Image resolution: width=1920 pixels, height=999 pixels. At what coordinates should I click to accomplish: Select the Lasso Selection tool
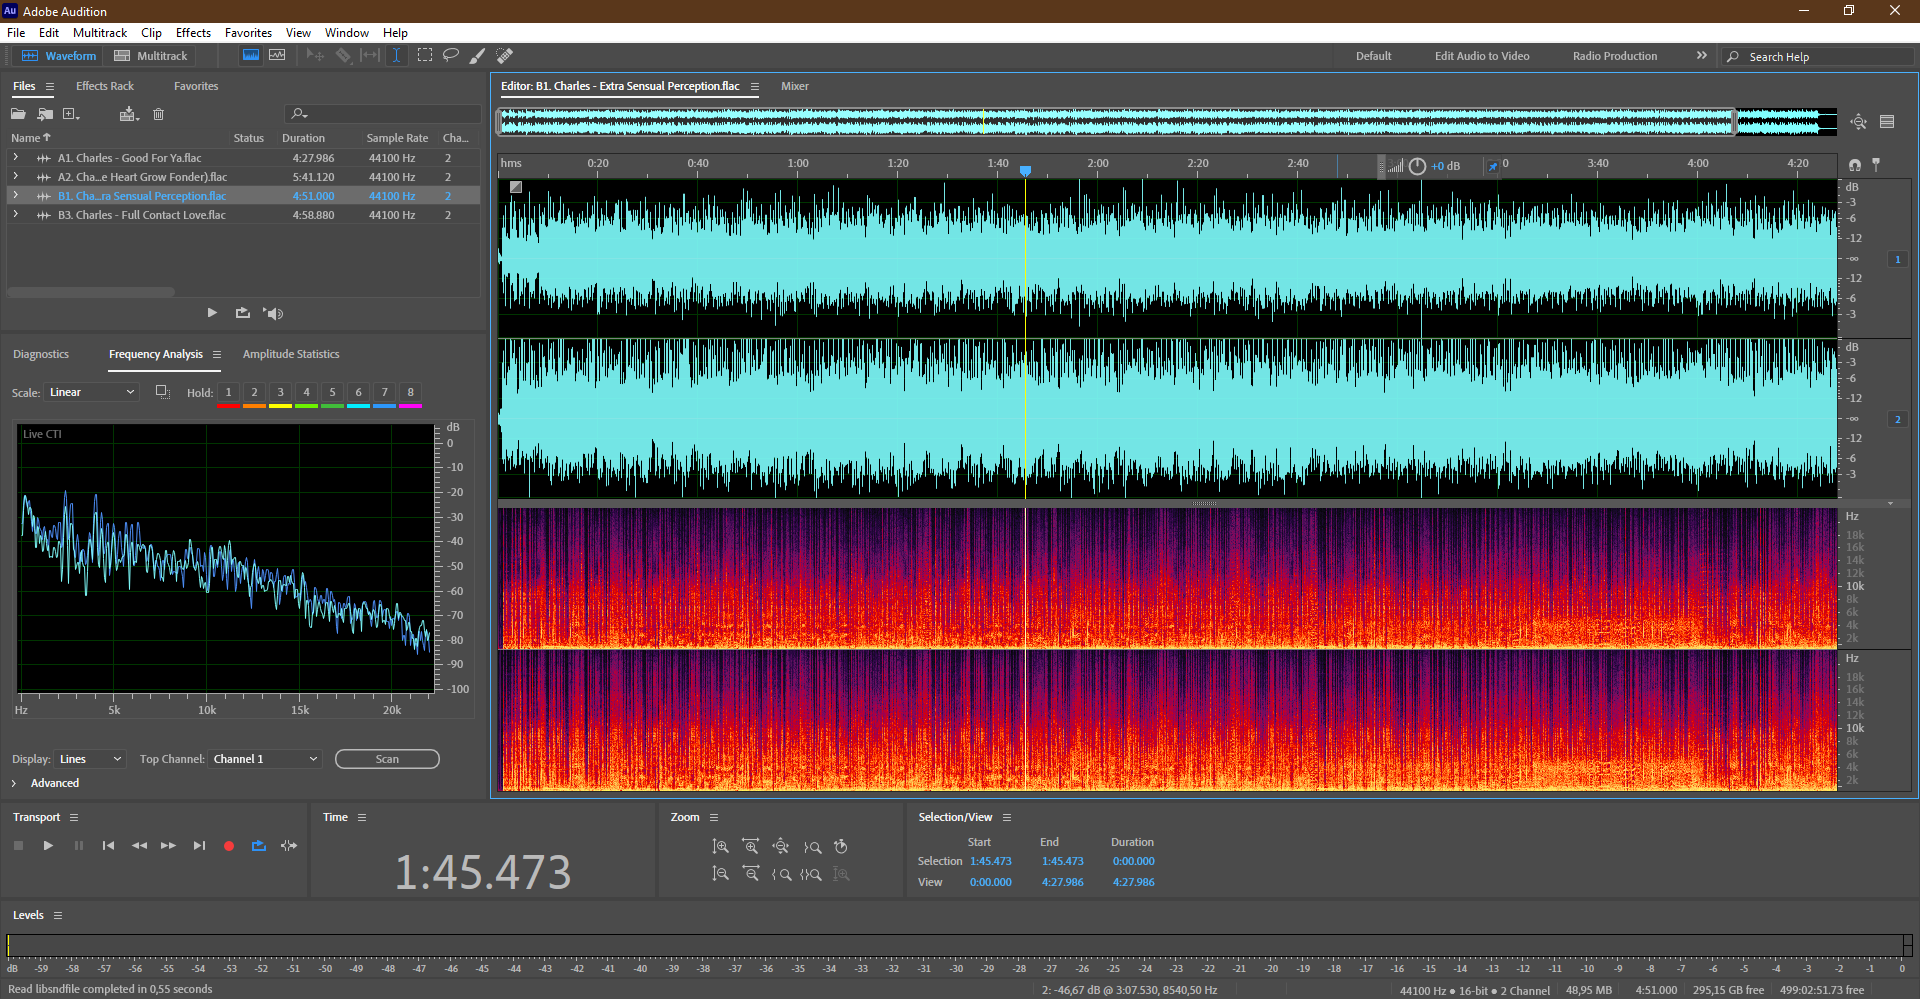click(x=451, y=55)
